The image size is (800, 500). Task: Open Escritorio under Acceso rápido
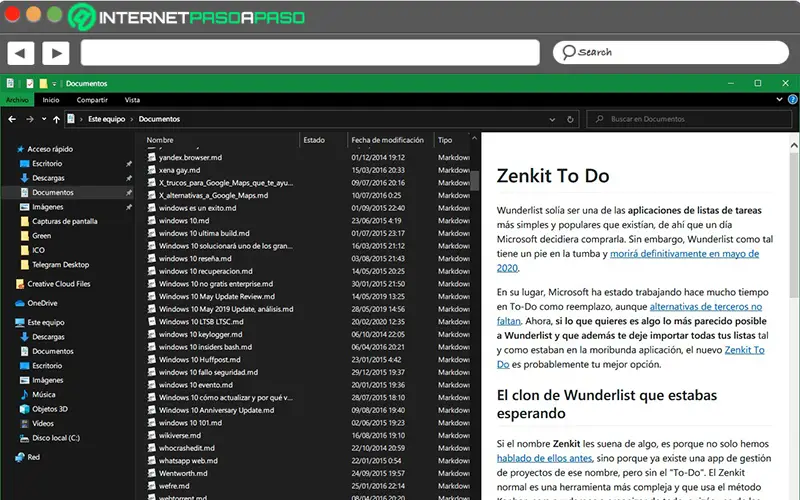click(47, 163)
